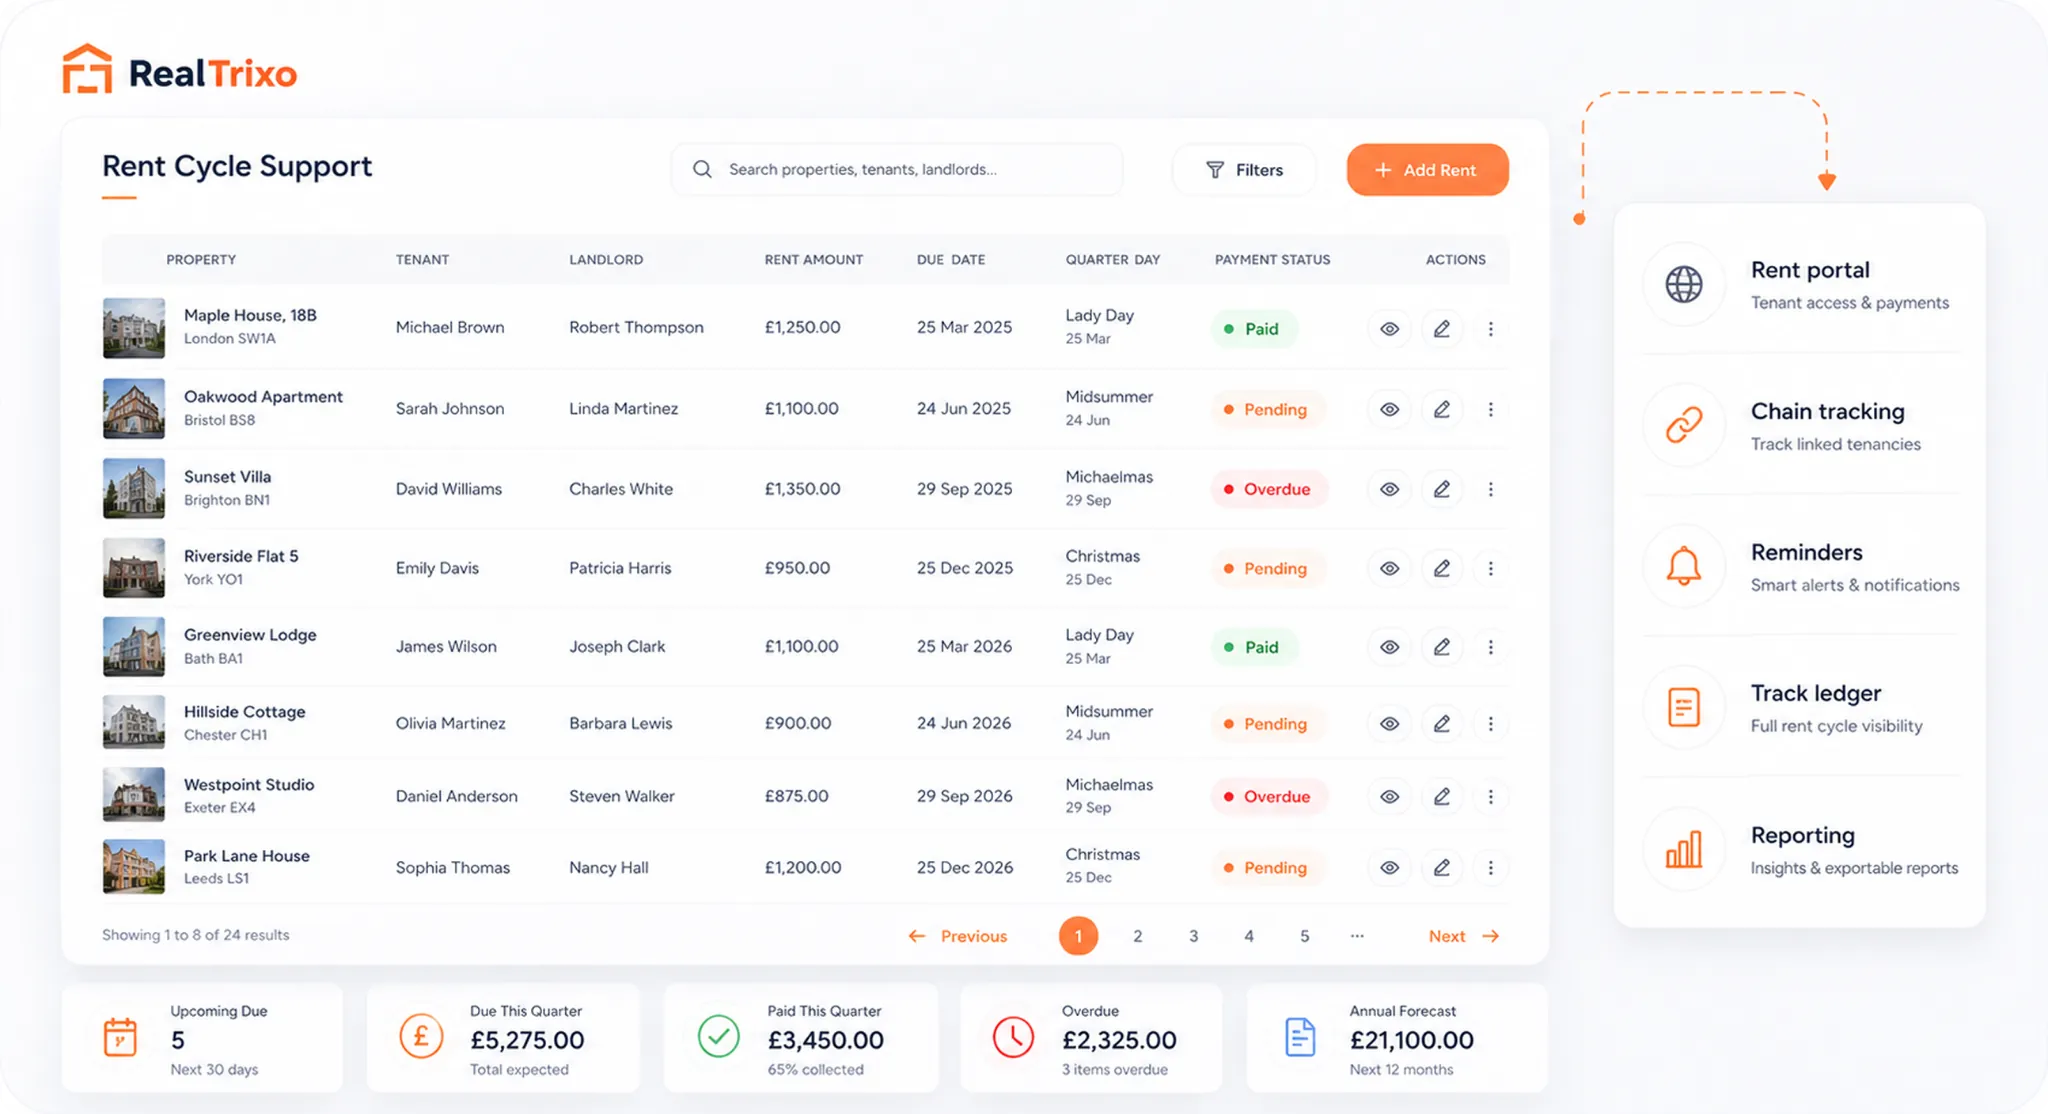Image resolution: width=2048 pixels, height=1114 pixels.
Task: View the Westpoint Studio row via eye icon
Action: 1389,796
